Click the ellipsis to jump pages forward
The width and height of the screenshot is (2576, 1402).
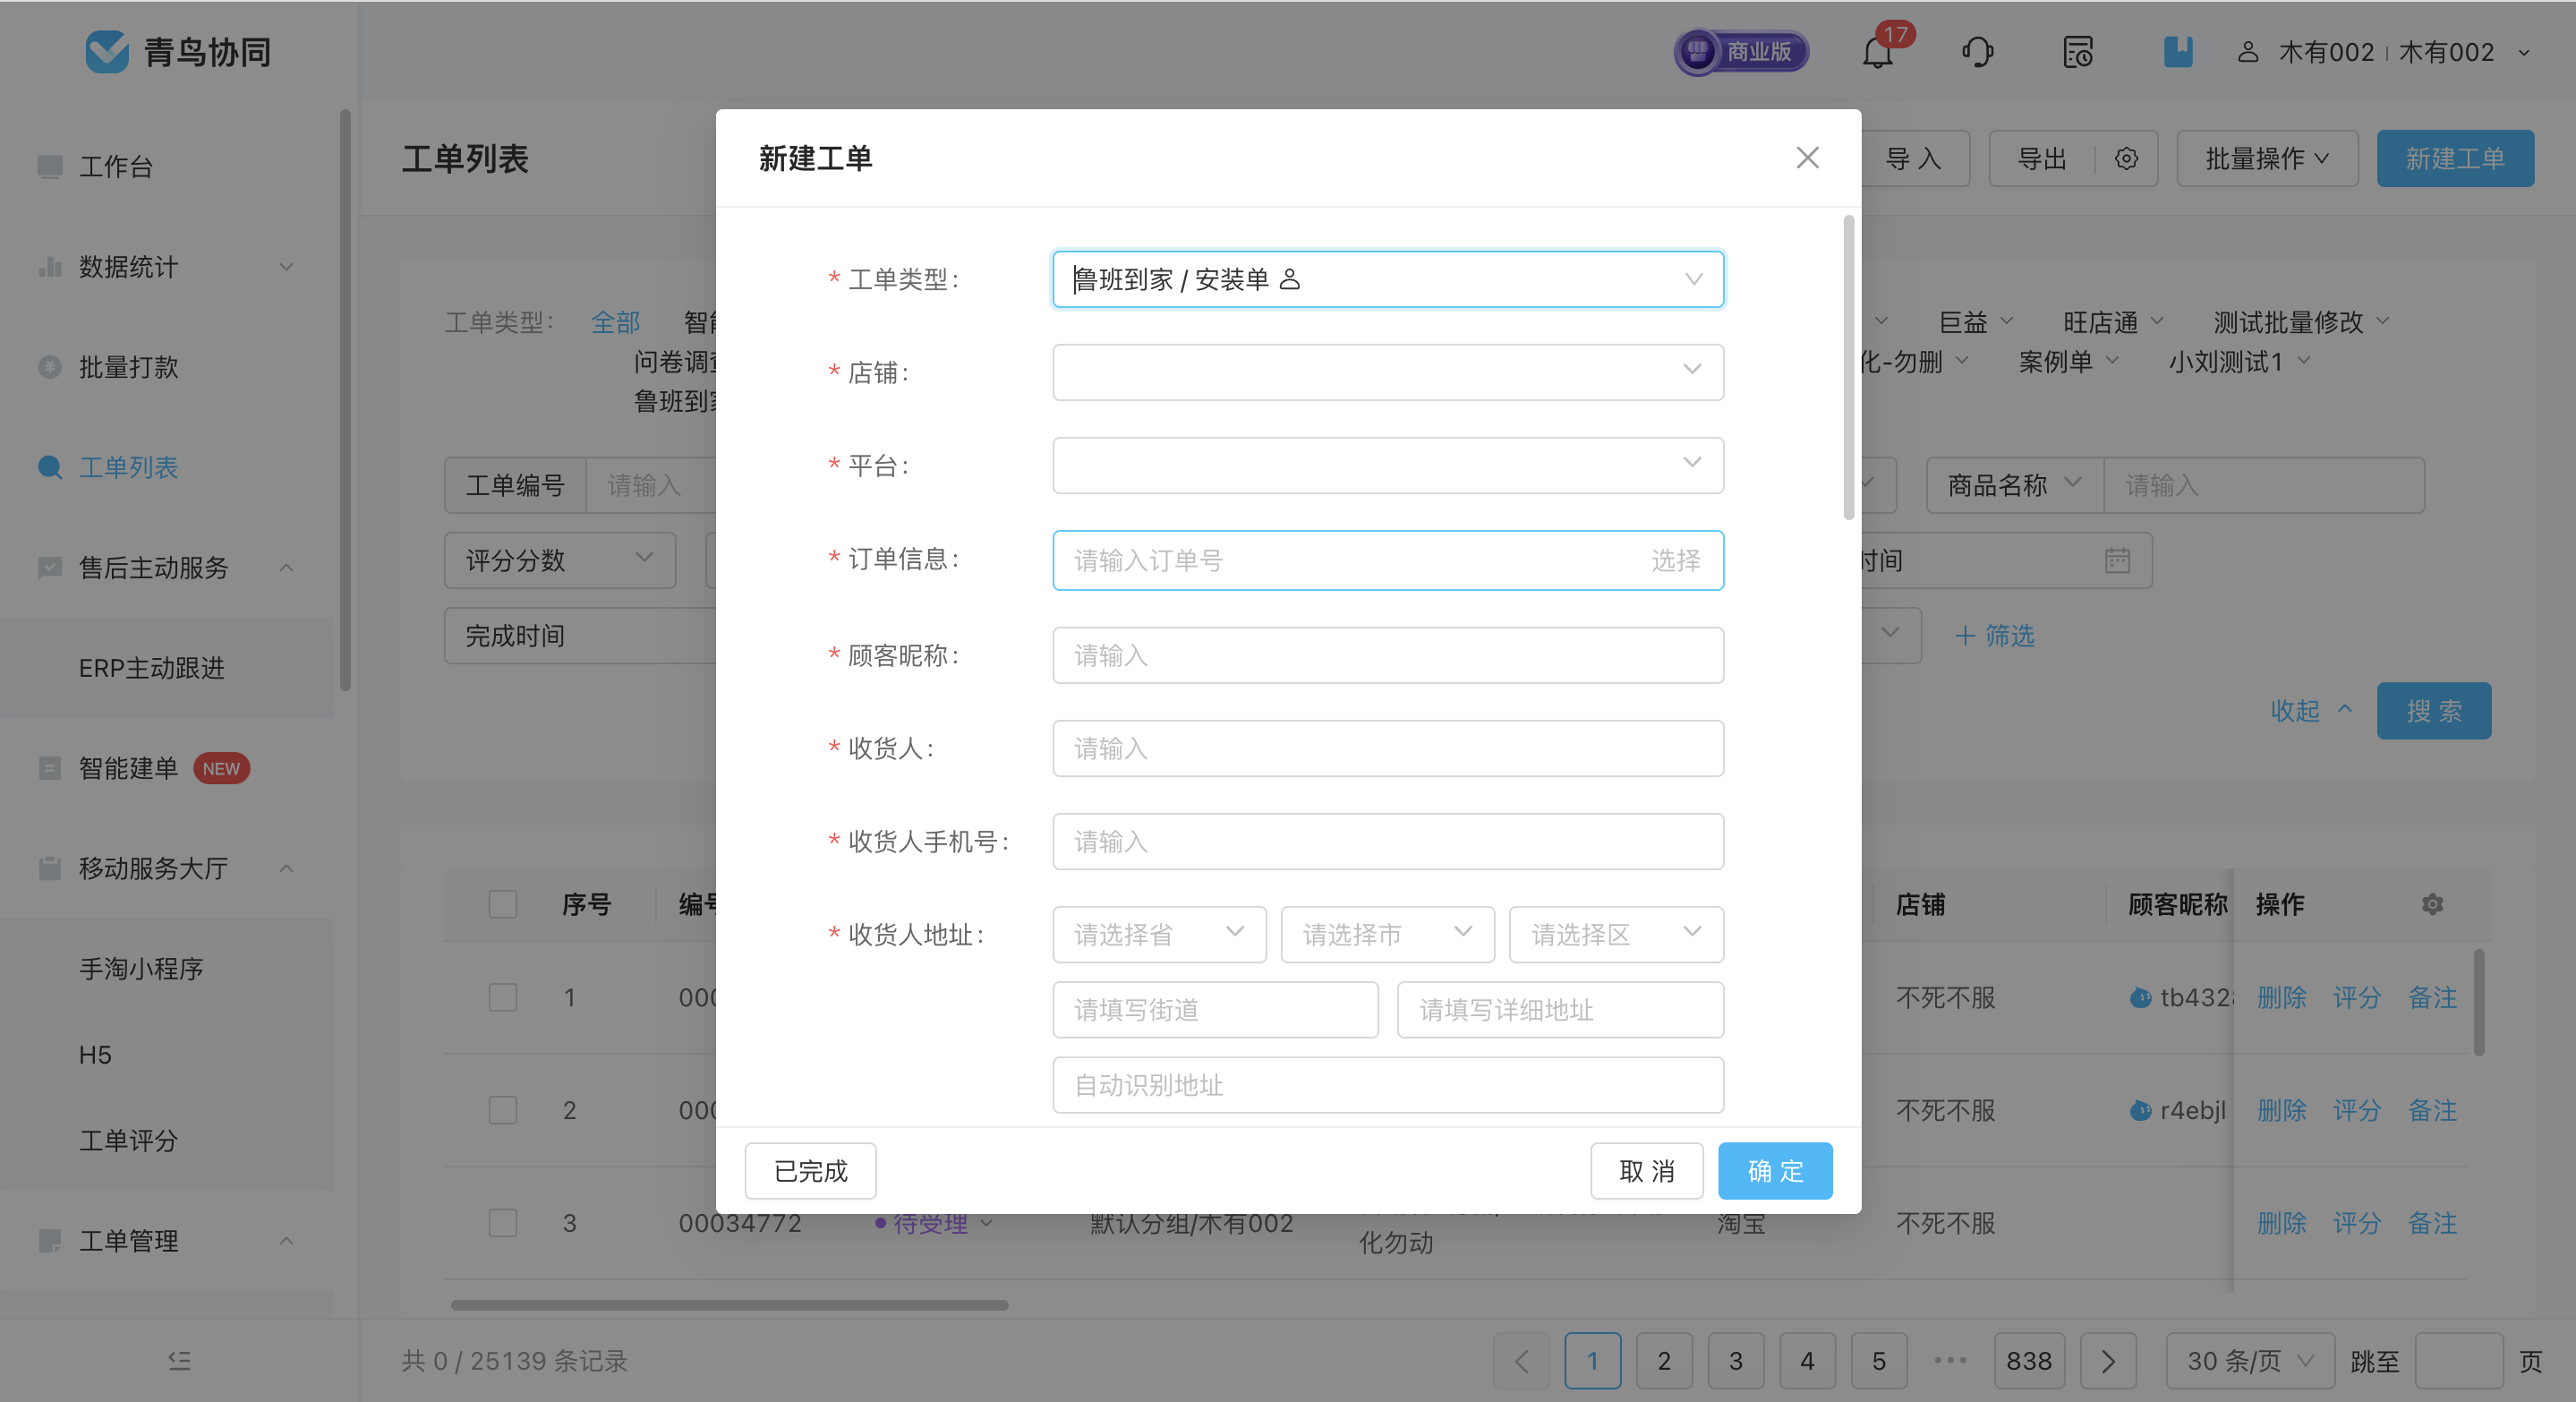1950,1361
